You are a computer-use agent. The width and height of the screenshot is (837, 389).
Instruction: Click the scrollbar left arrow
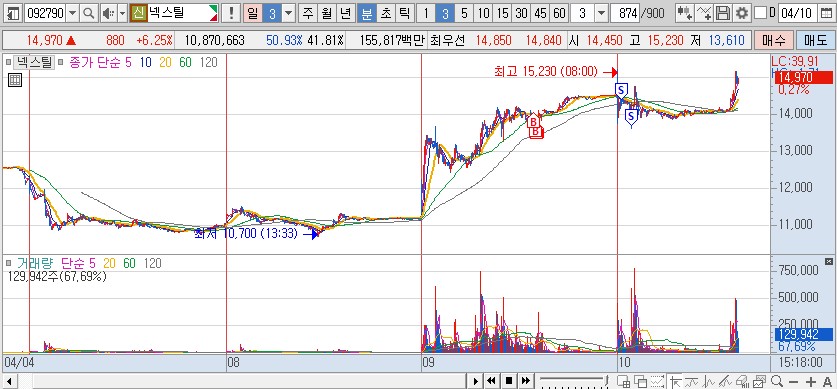(x=9, y=381)
